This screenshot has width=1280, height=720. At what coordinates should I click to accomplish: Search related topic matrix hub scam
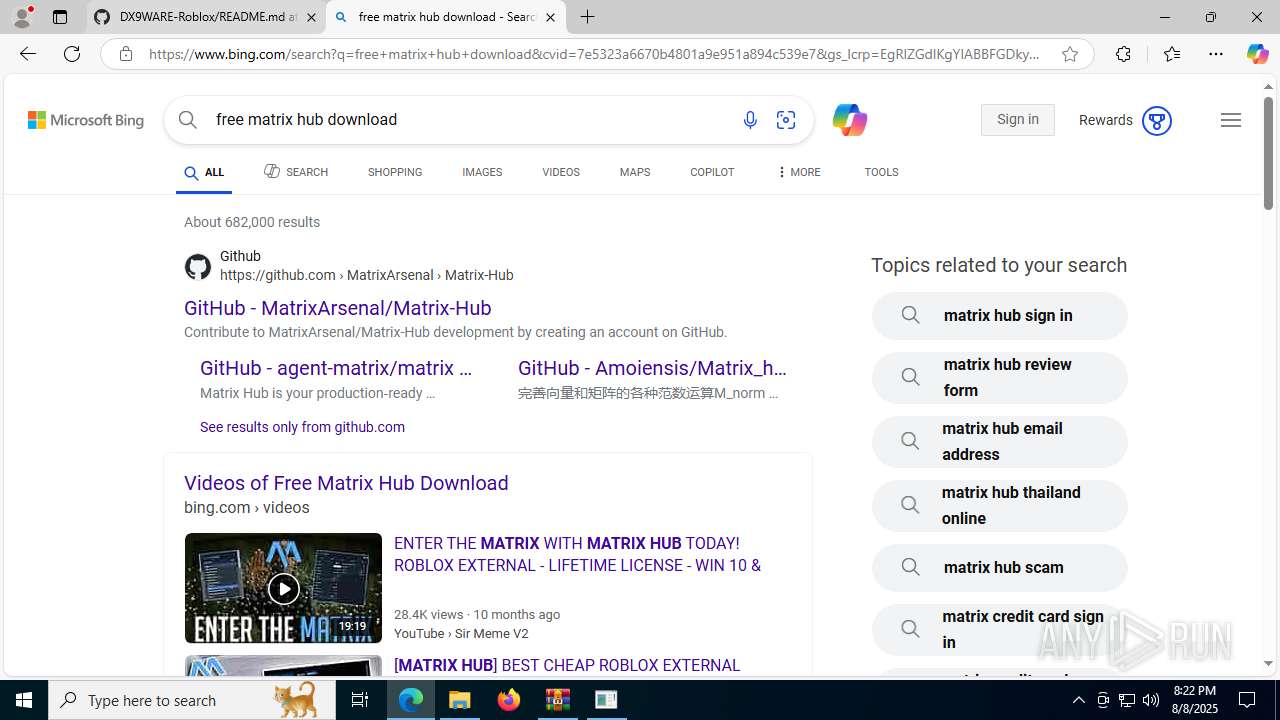999,568
